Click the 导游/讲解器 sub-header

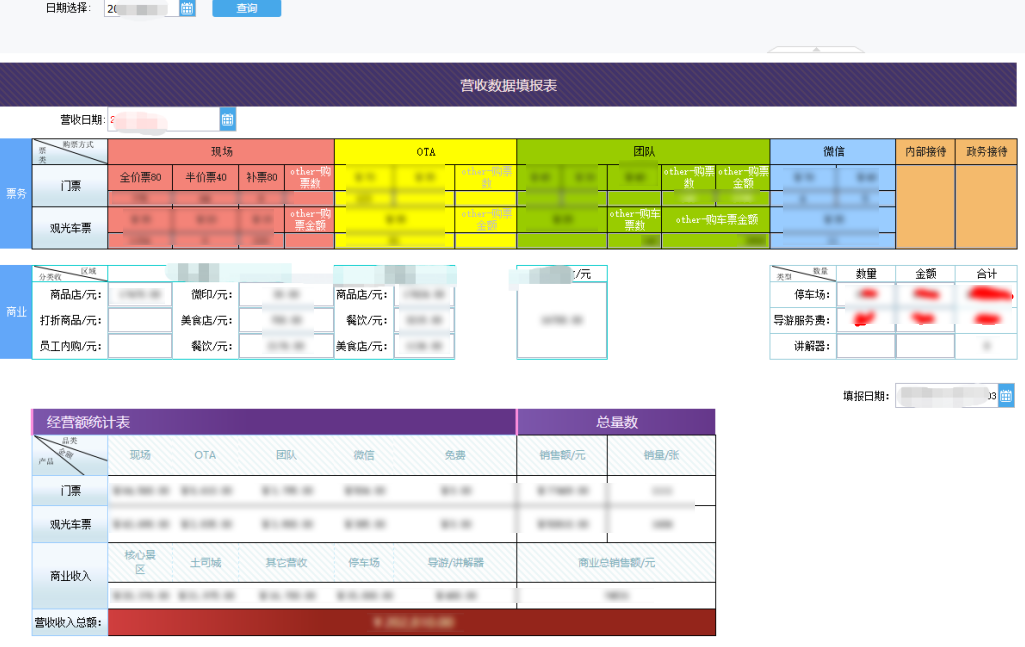455,562
